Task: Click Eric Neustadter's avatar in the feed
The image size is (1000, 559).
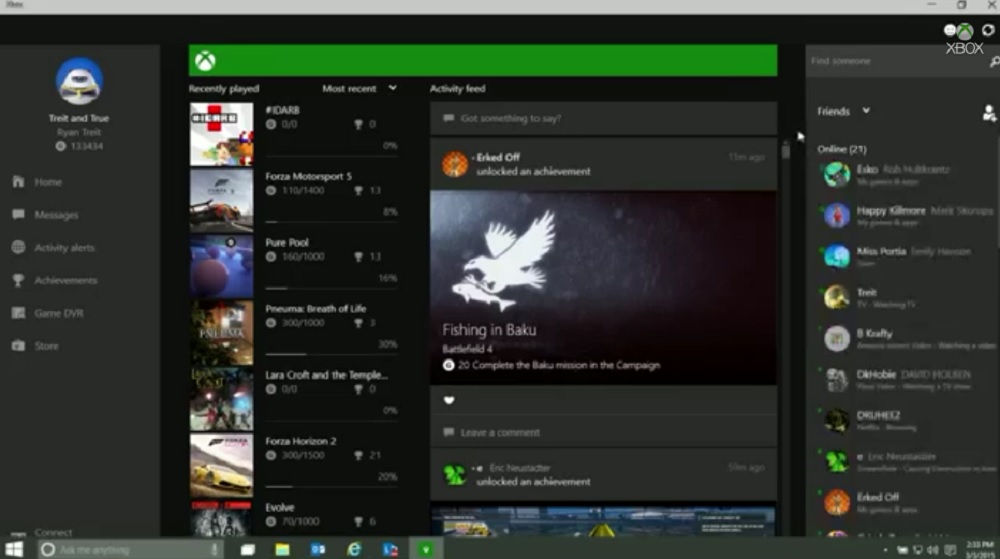Action: click(455, 475)
